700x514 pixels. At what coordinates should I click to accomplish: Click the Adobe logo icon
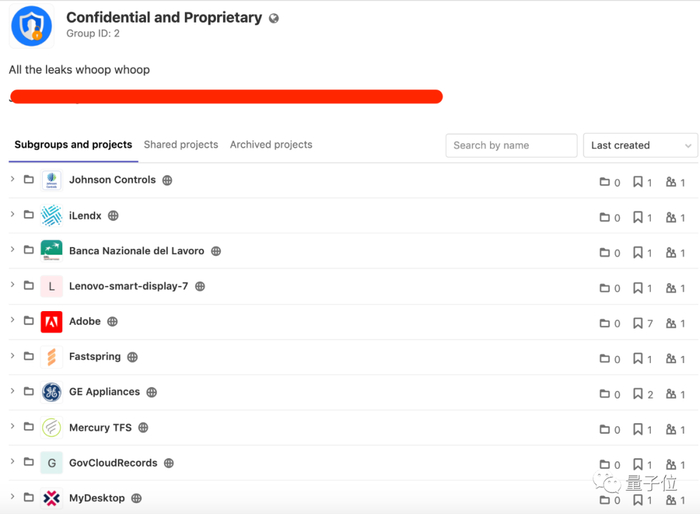tap(52, 322)
